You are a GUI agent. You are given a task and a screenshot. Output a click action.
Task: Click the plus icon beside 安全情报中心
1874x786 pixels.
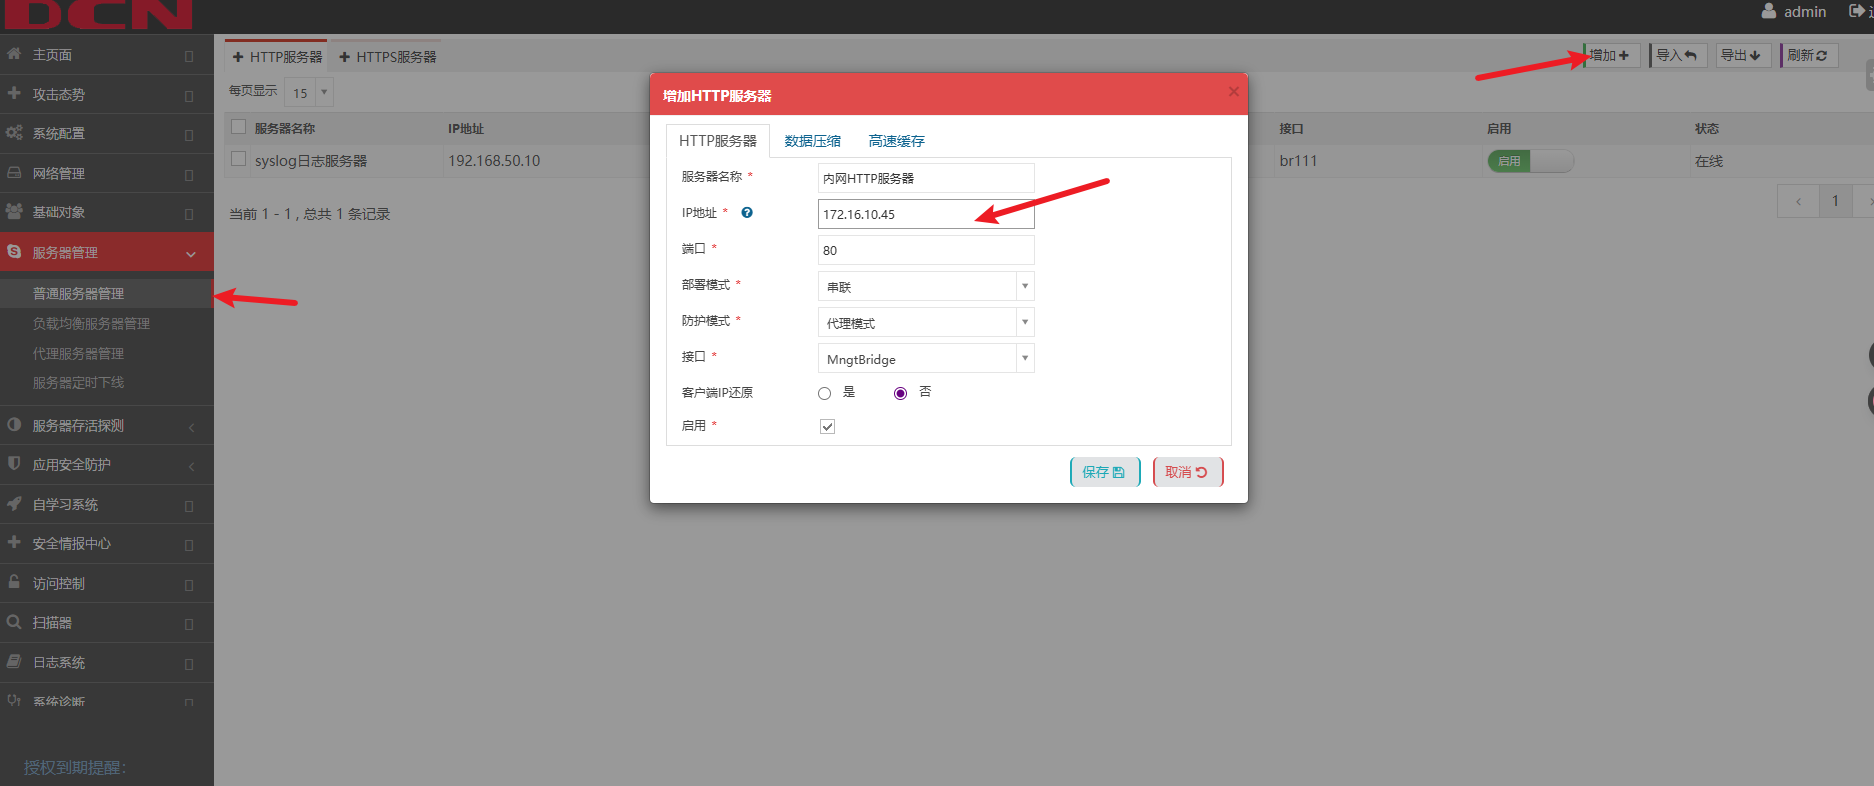[14, 542]
